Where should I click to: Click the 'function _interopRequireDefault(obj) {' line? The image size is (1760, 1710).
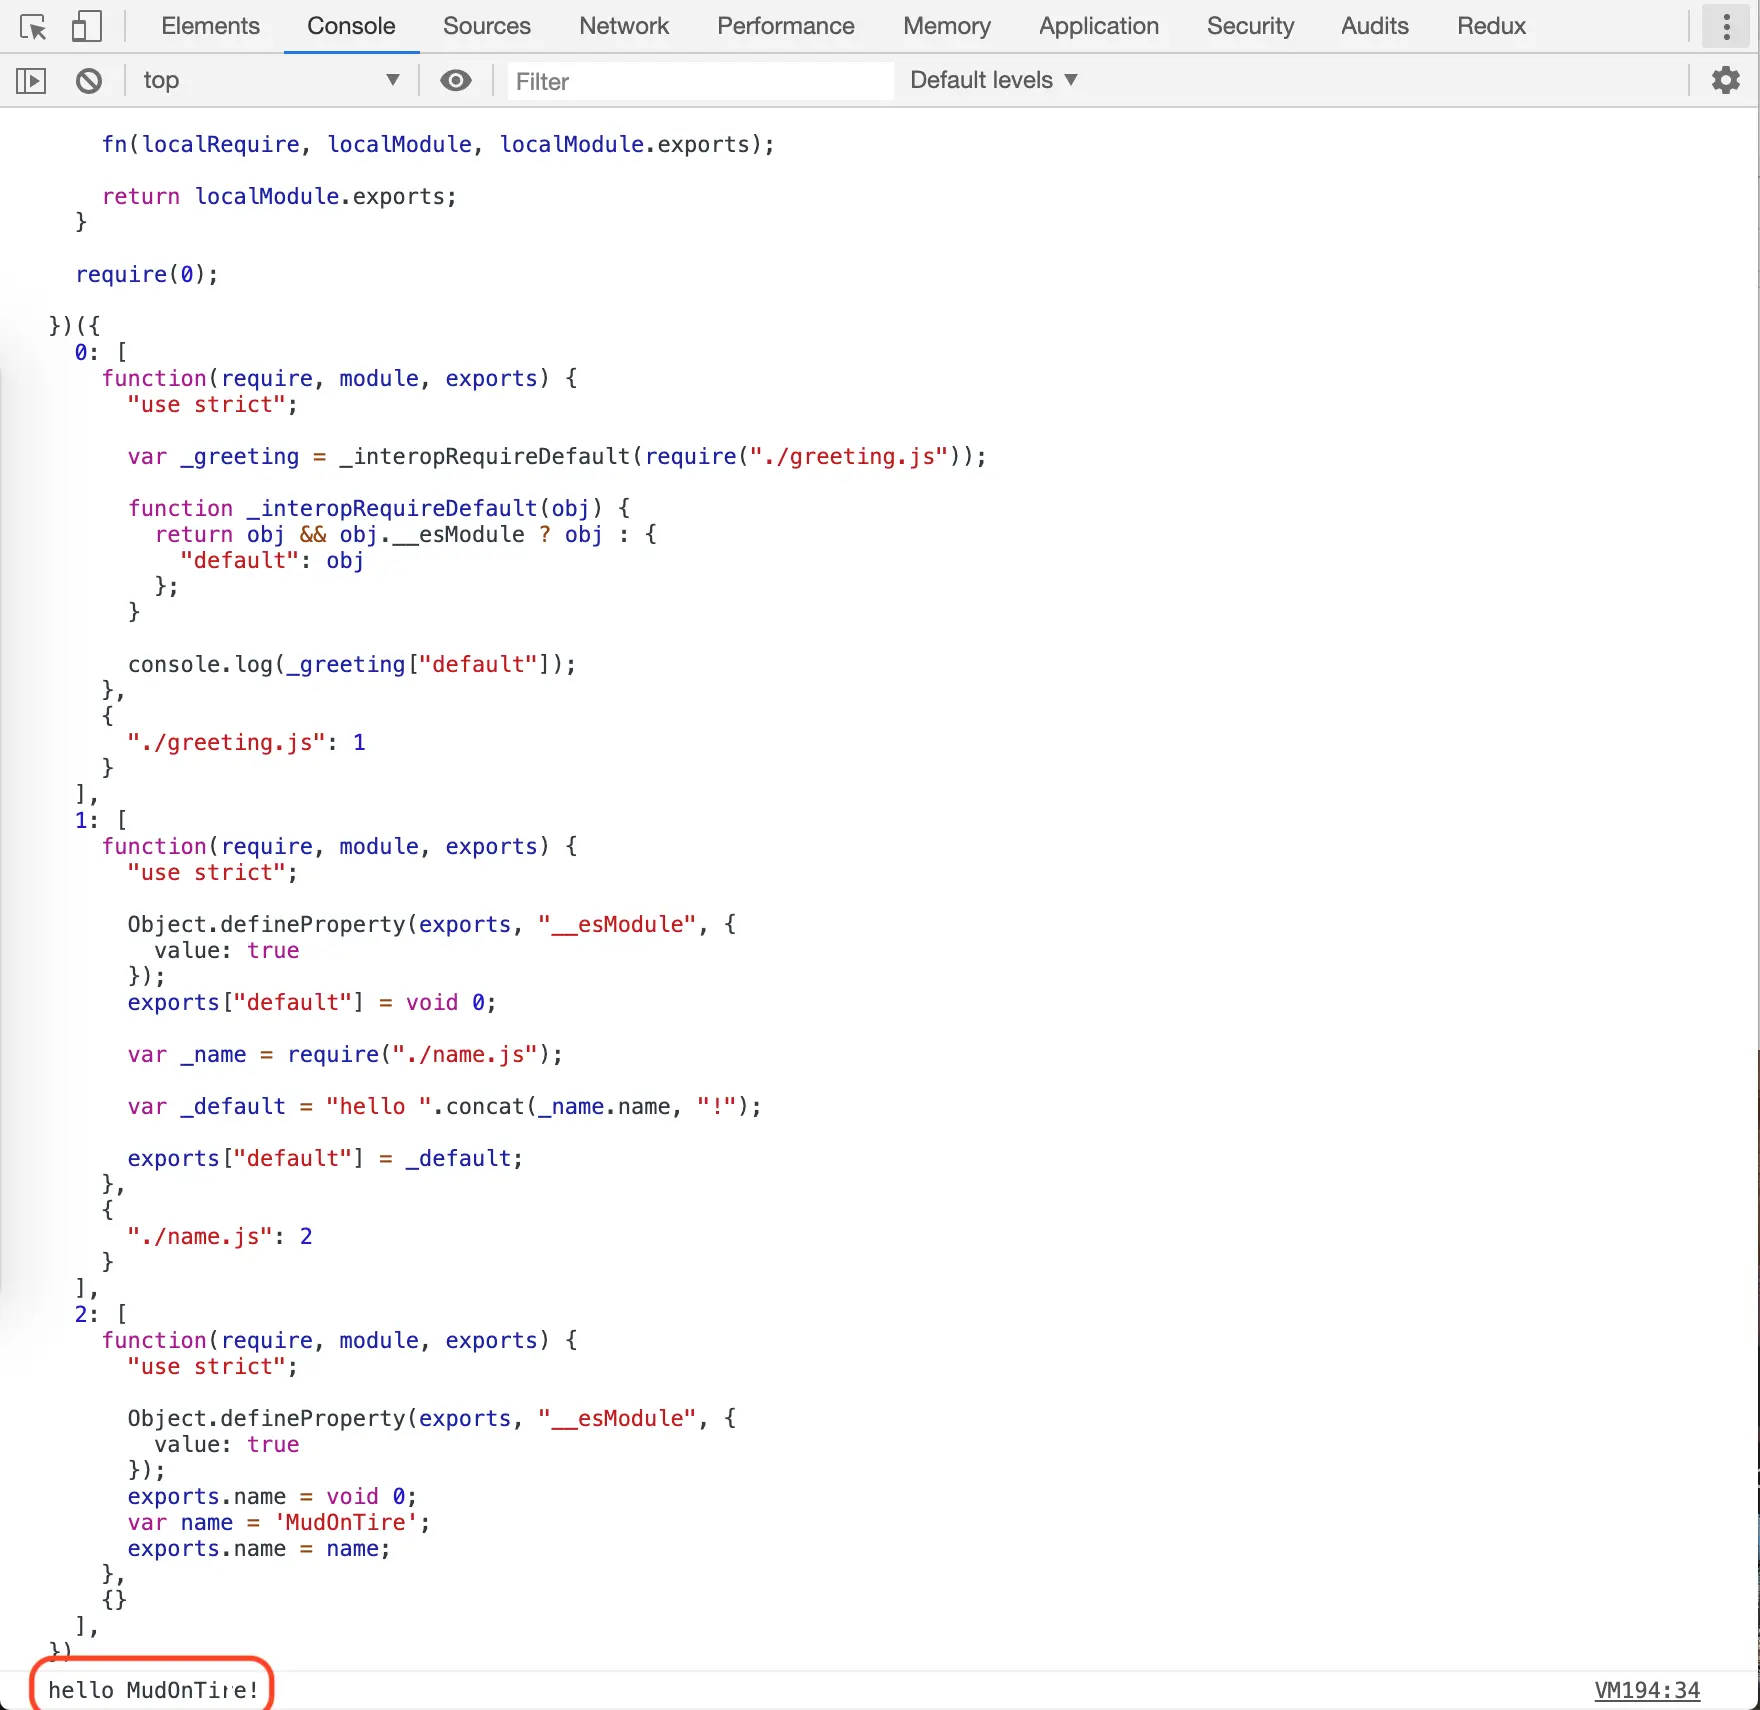(x=379, y=508)
